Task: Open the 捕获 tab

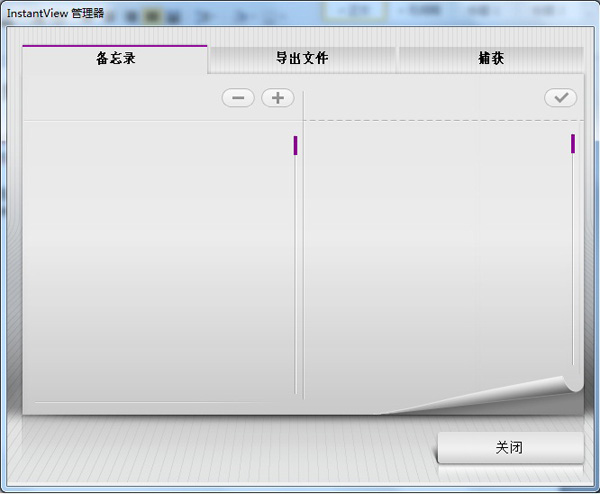Action: pyautogui.click(x=491, y=59)
